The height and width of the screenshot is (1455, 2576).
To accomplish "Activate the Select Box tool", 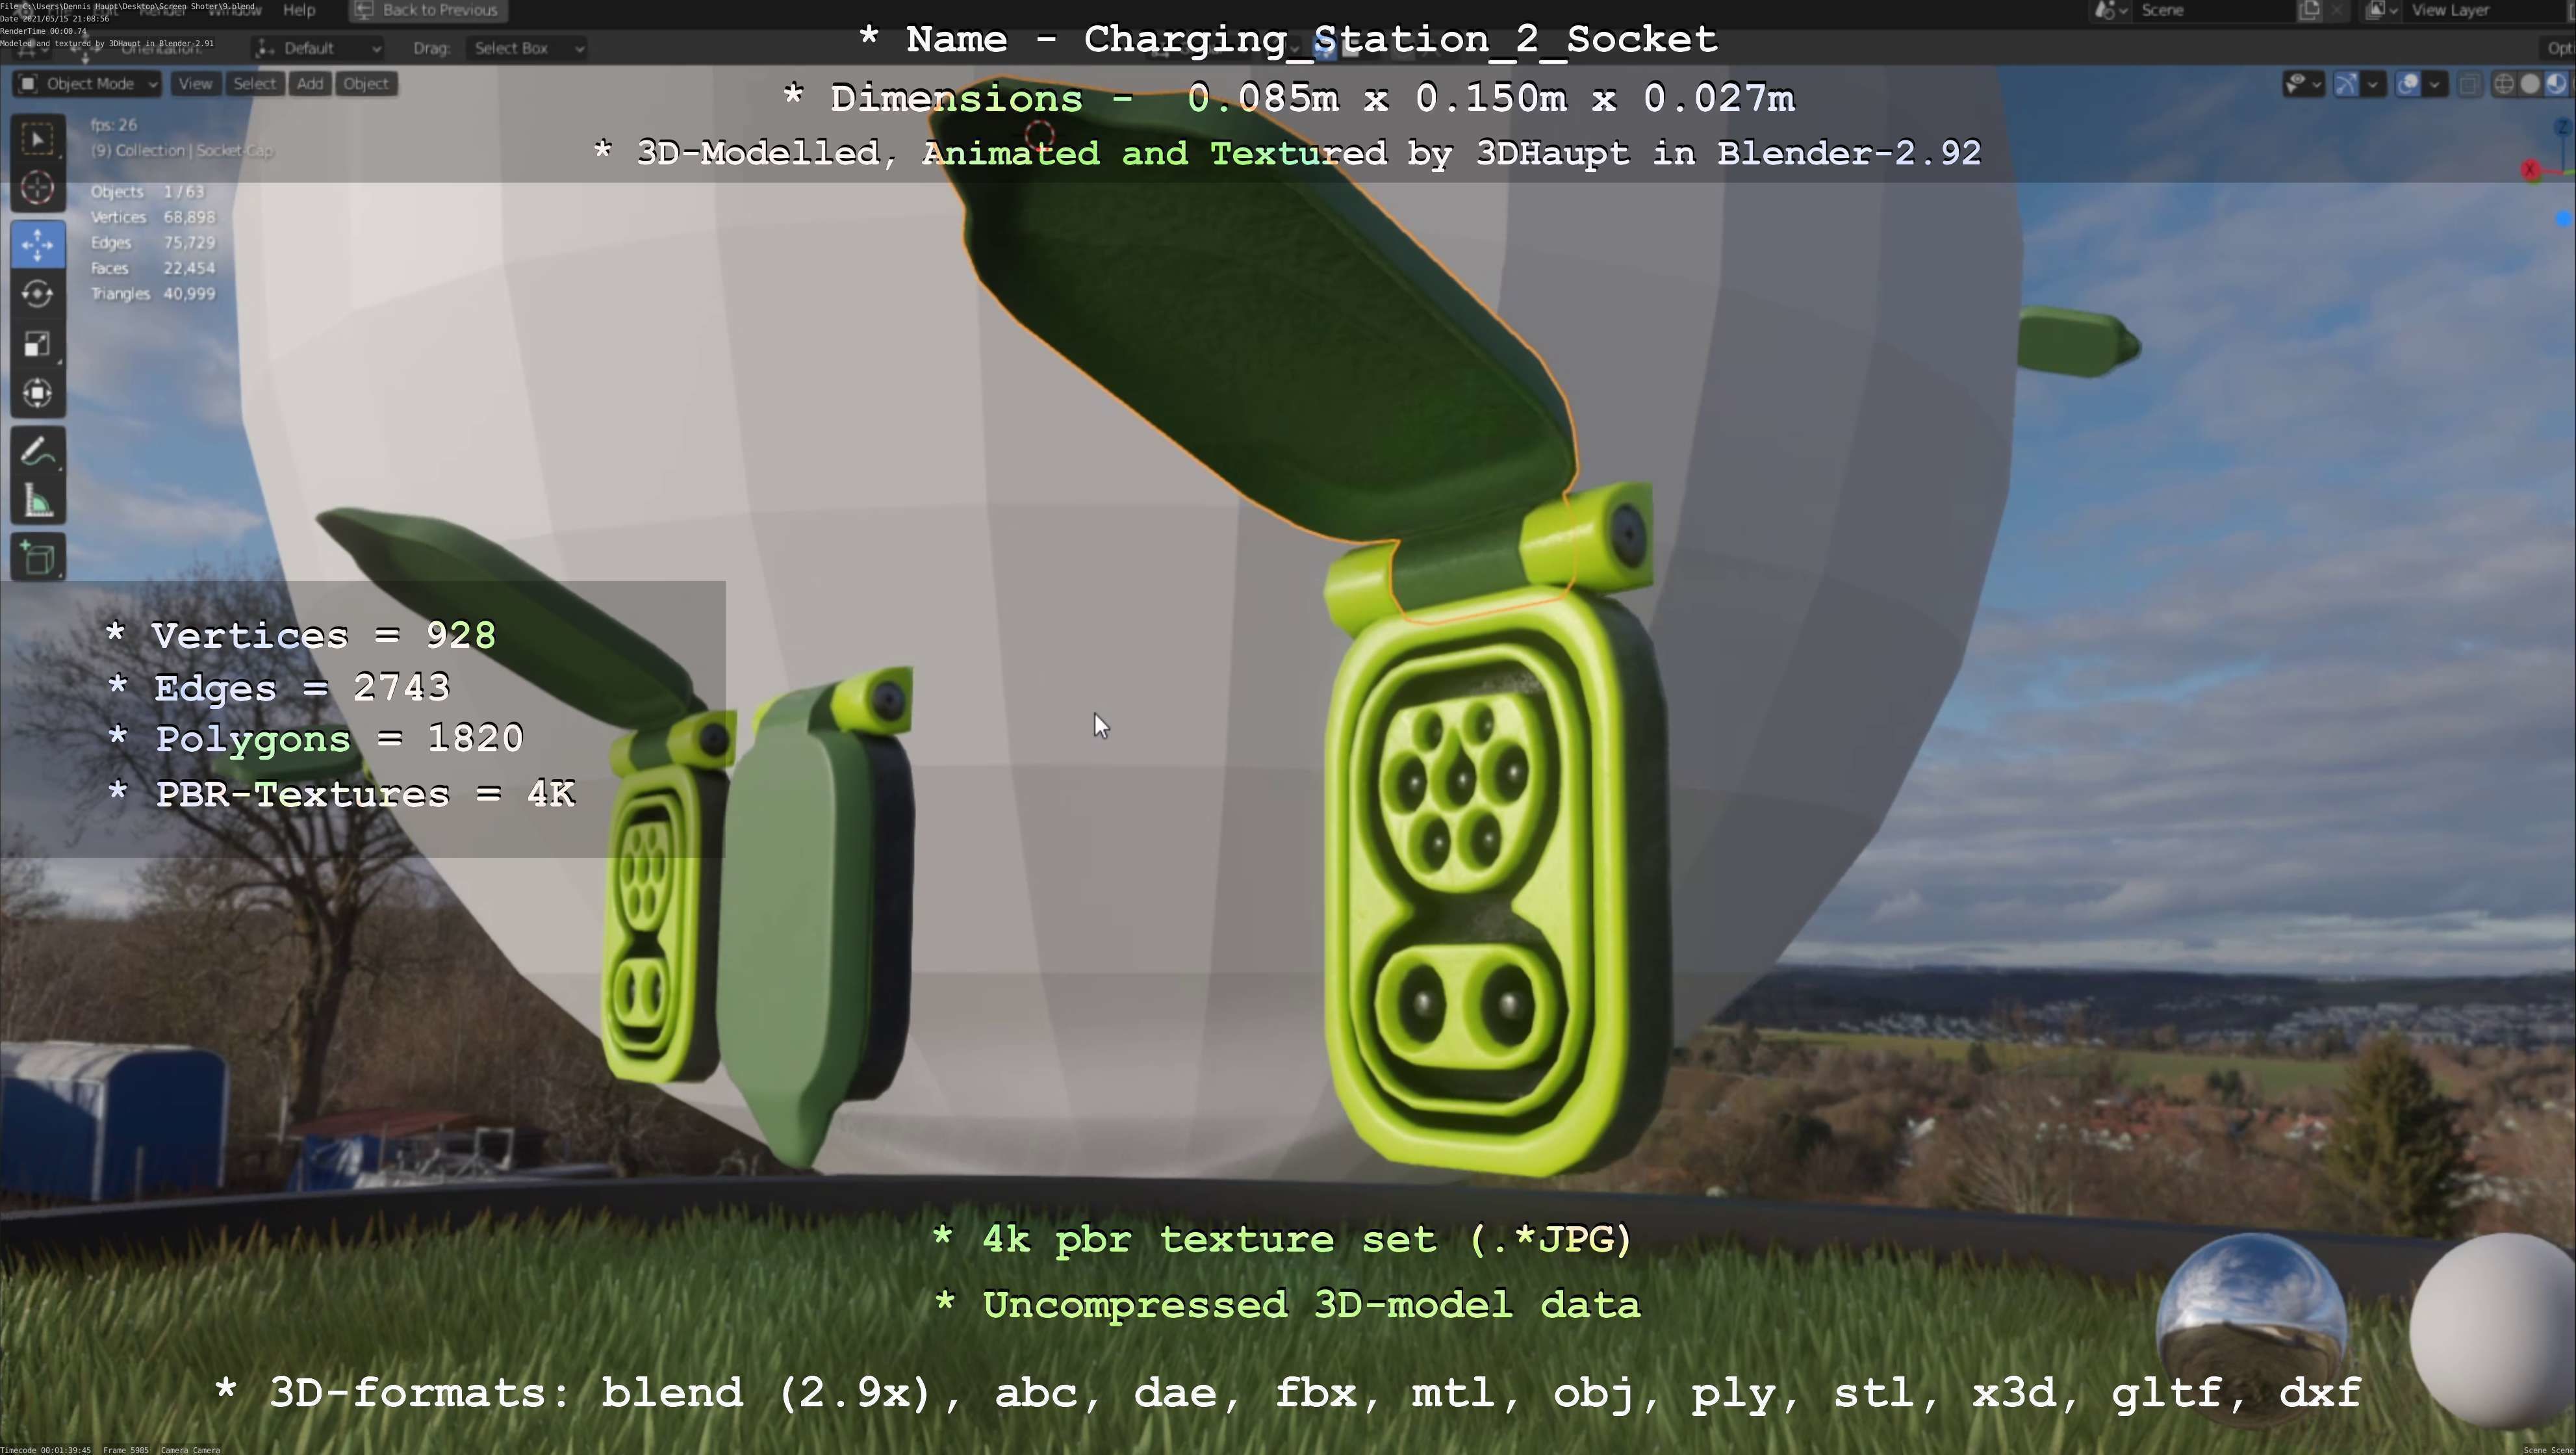I will [x=38, y=139].
